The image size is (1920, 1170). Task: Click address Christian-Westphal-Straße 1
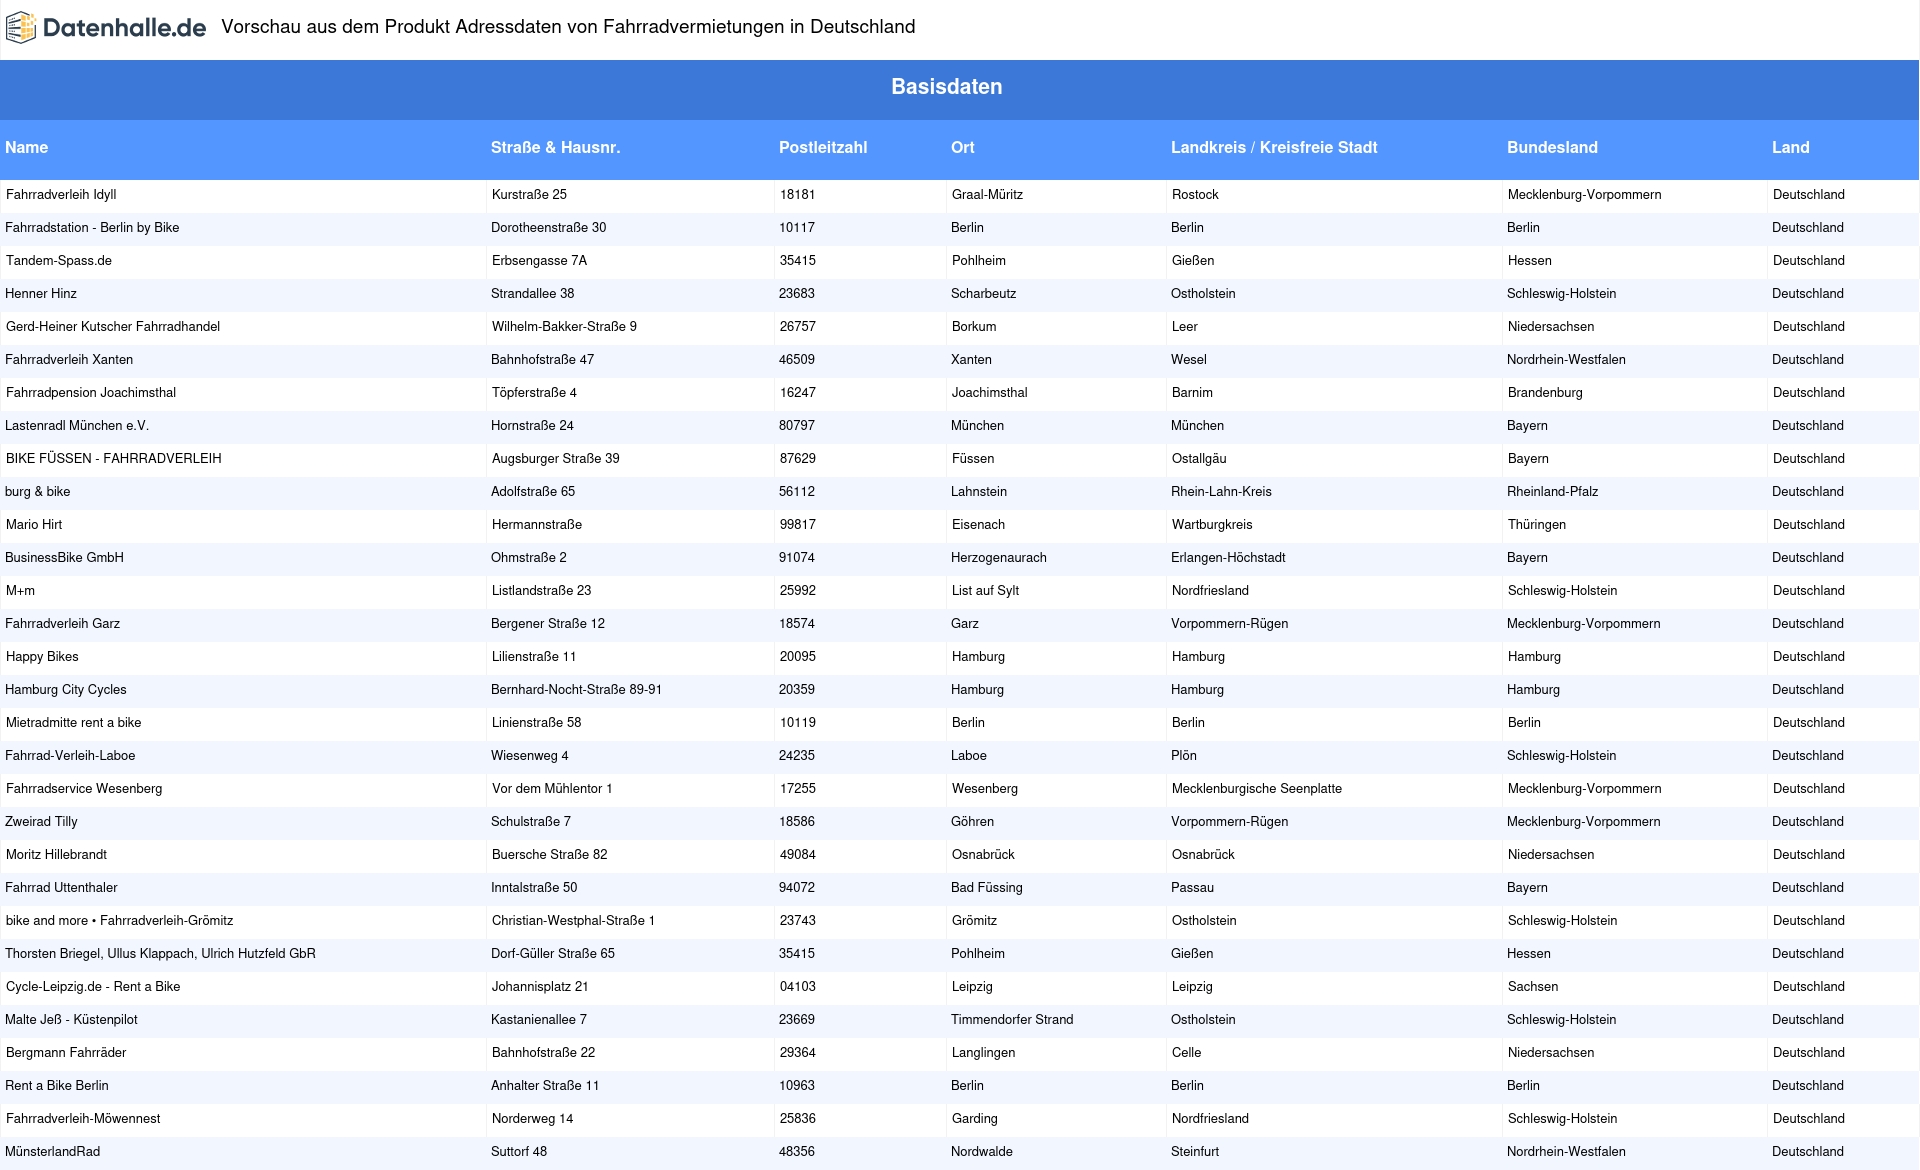573,921
